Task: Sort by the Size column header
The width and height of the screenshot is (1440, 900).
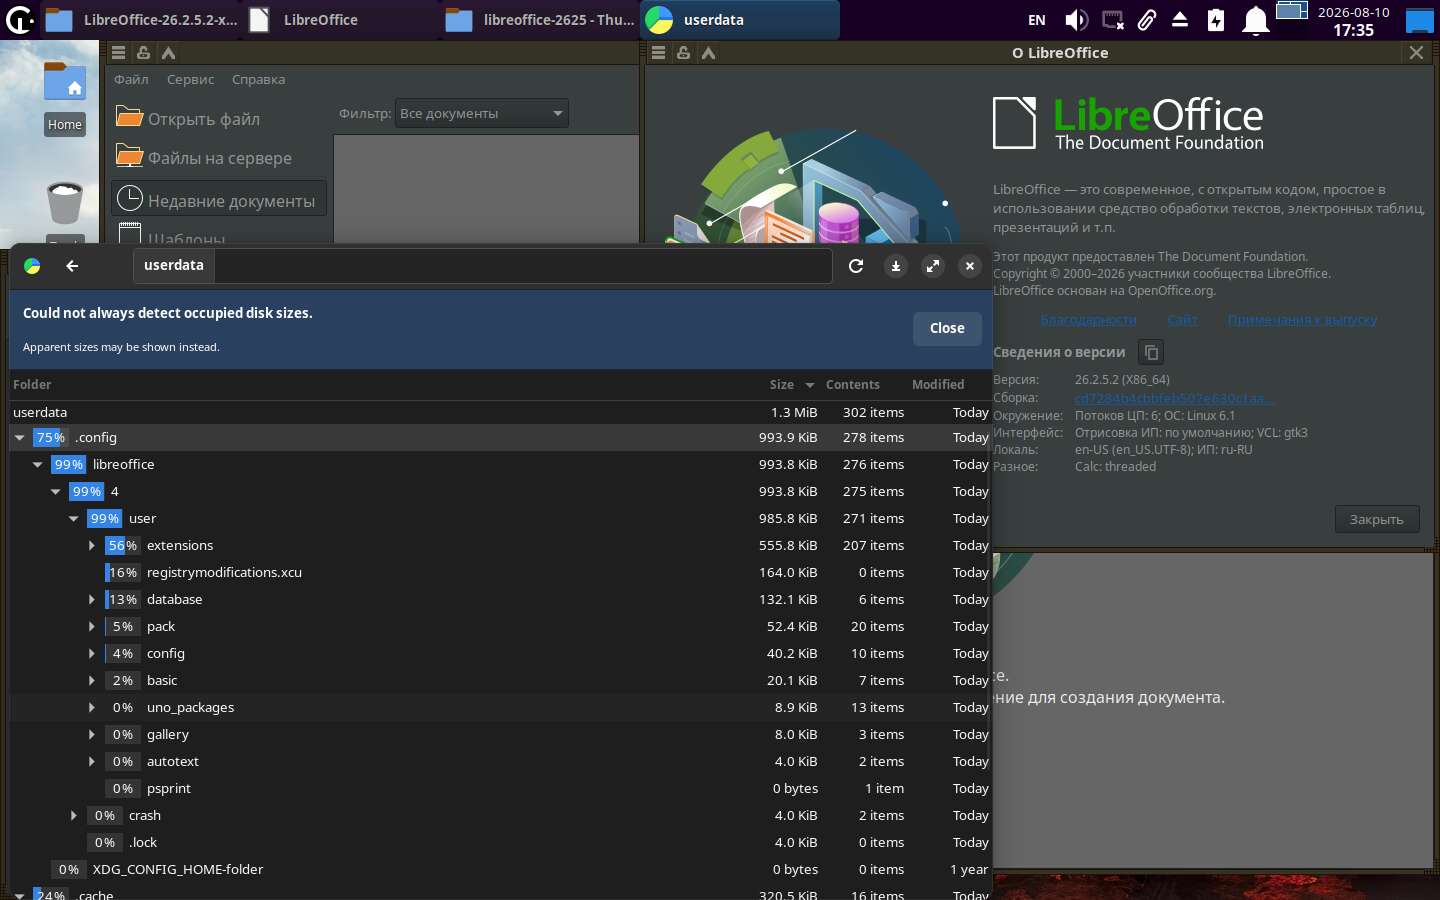Action: 791,385
